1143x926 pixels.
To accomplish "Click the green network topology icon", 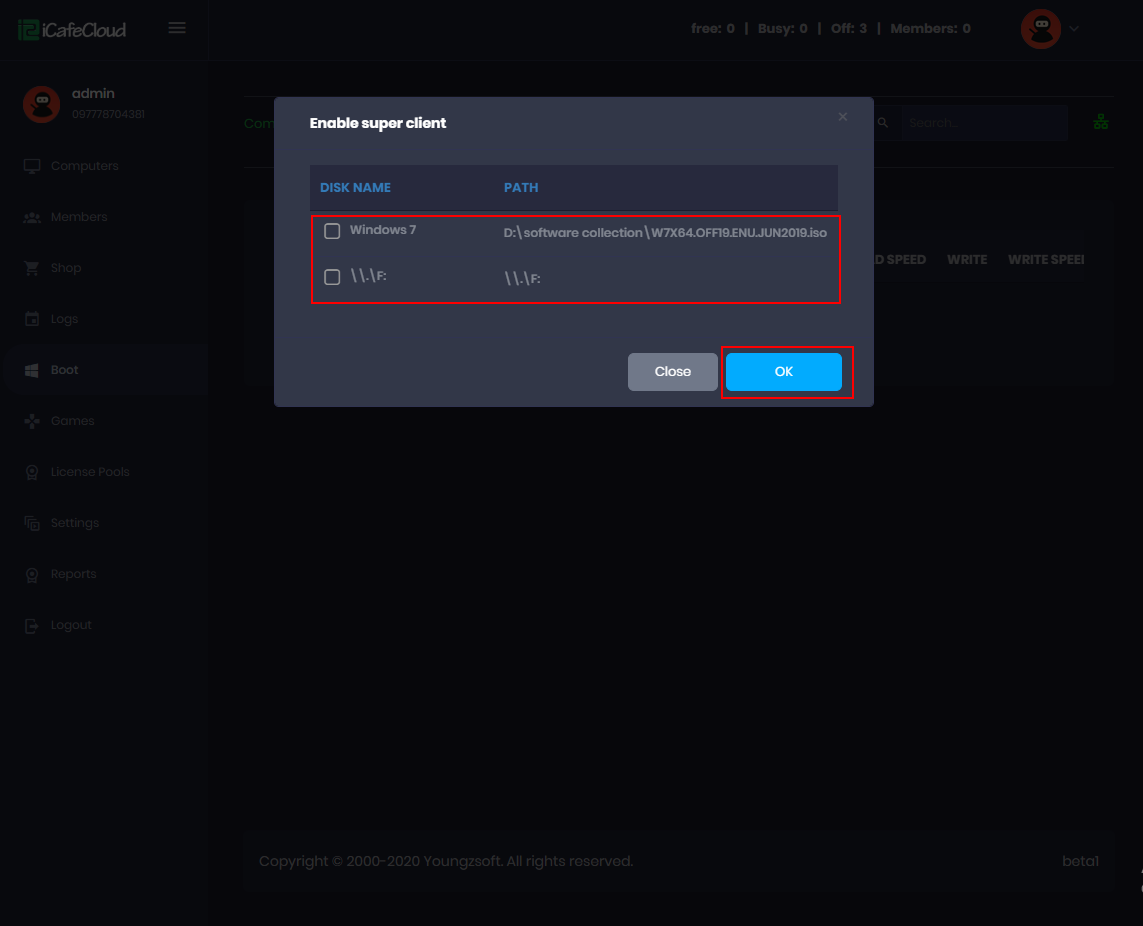I will [1101, 122].
